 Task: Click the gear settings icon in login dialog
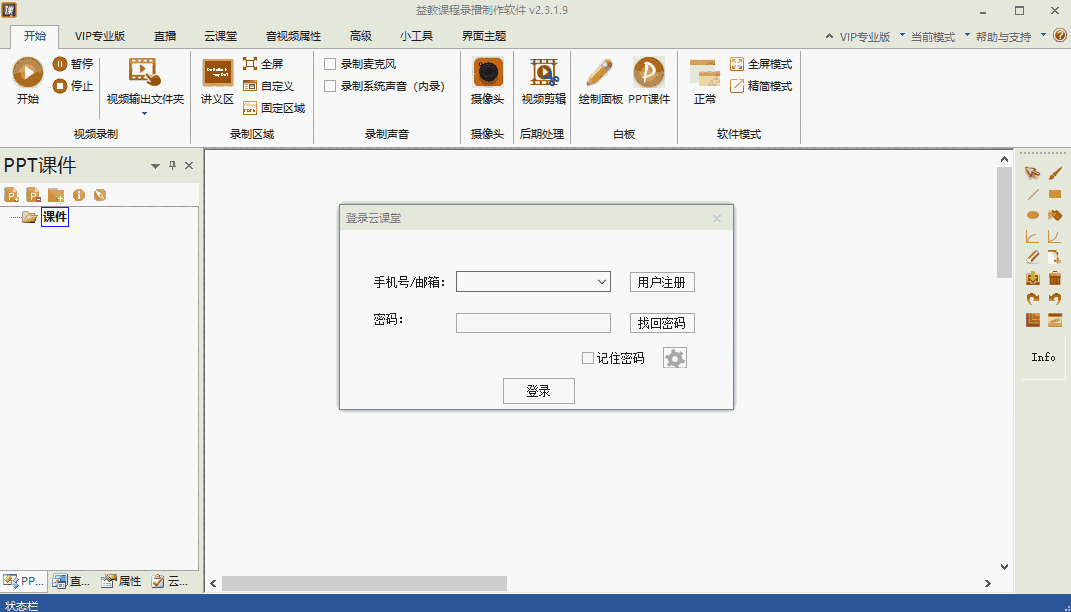[x=675, y=358]
